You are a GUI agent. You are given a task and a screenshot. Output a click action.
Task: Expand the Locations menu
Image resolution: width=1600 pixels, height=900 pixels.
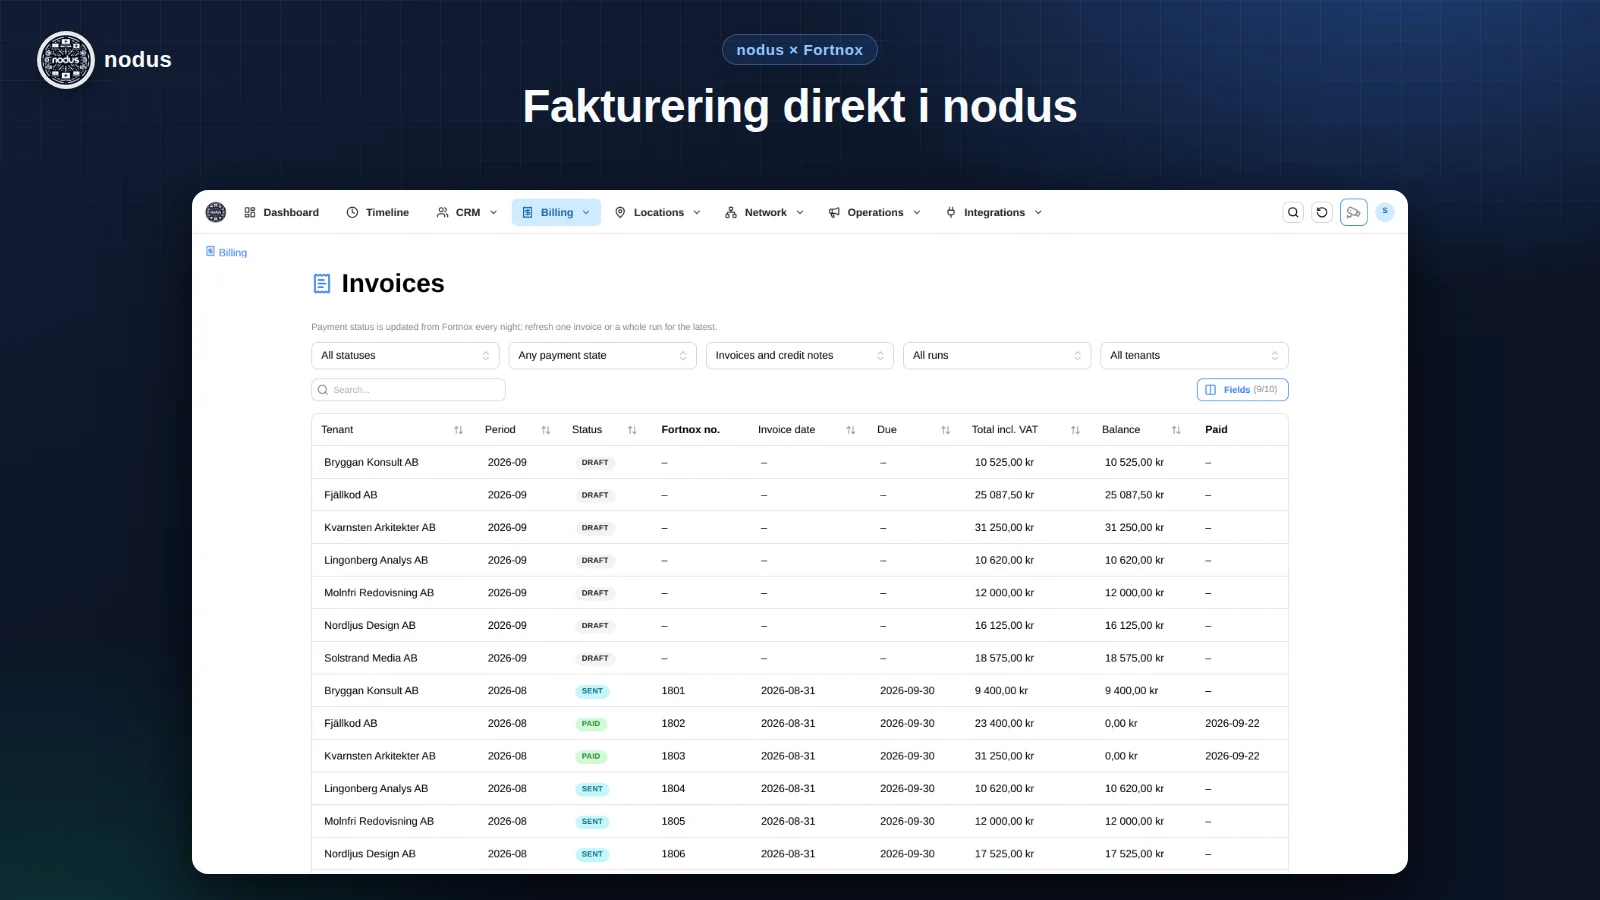click(x=658, y=212)
